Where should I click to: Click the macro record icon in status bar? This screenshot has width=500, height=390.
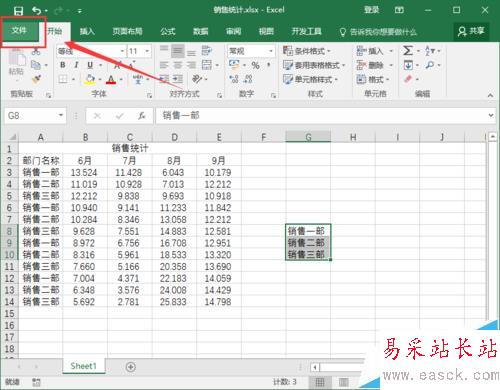tap(36, 382)
